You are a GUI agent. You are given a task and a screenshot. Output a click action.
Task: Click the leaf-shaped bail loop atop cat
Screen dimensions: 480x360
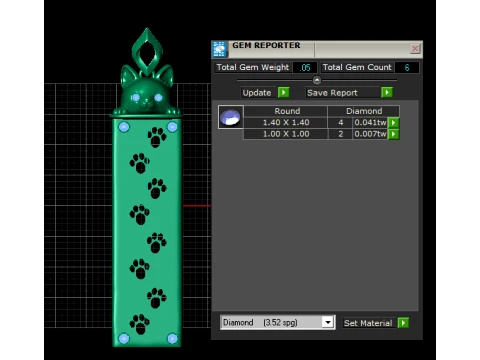coord(147,52)
